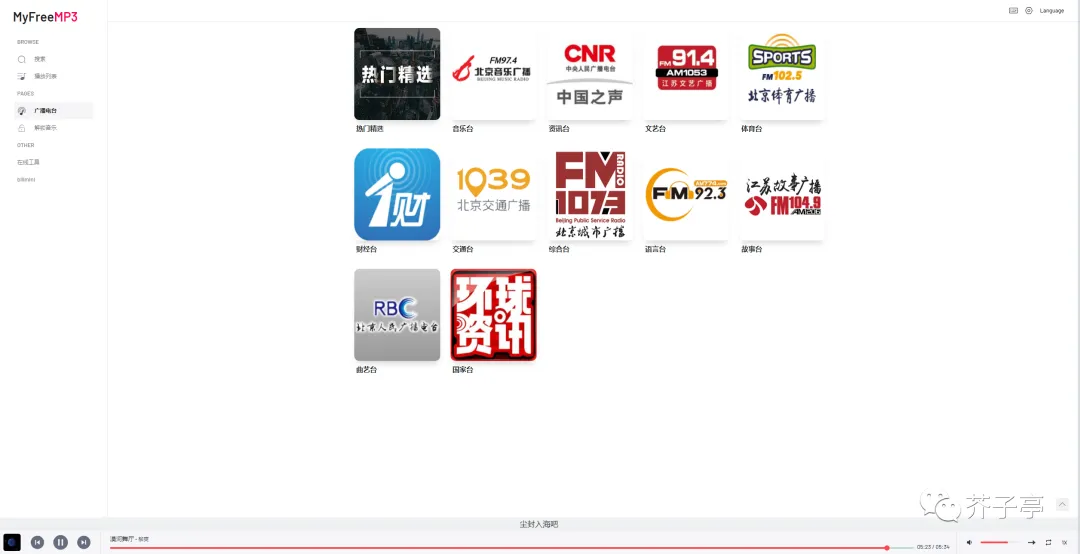Open the blue 财 finance station logo
This screenshot has height=554, width=1080.
coord(397,194)
